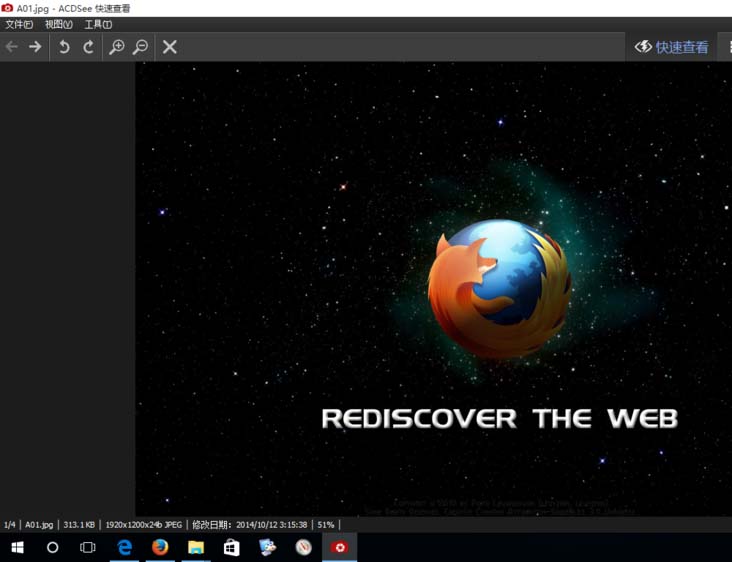732x562 pixels.
Task: Click the ACDSee icon in the title bar
Action: [7, 8]
